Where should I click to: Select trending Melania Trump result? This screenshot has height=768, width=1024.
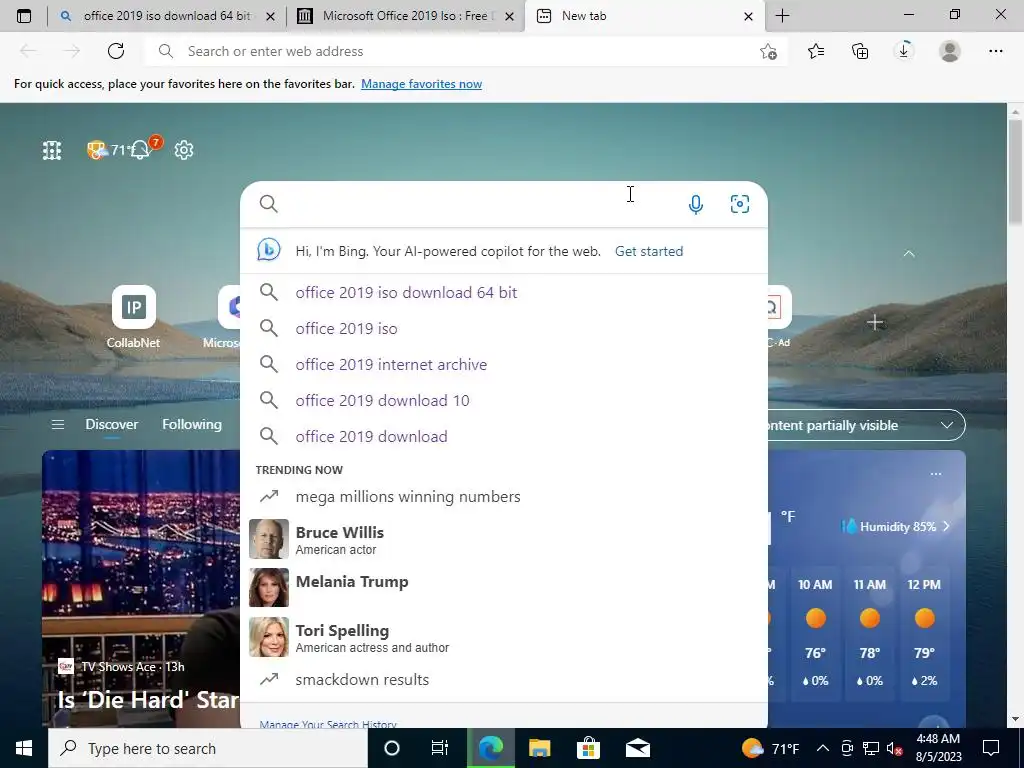(x=504, y=587)
